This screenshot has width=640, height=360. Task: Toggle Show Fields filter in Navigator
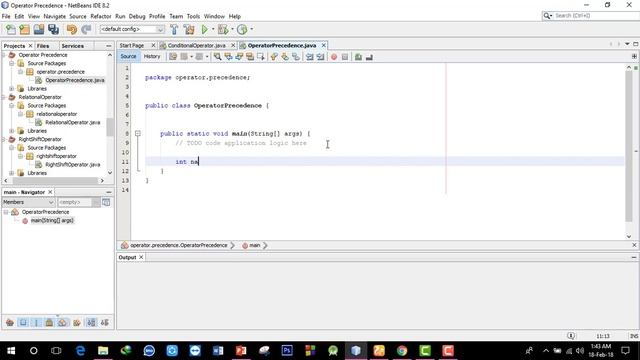[23, 322]
